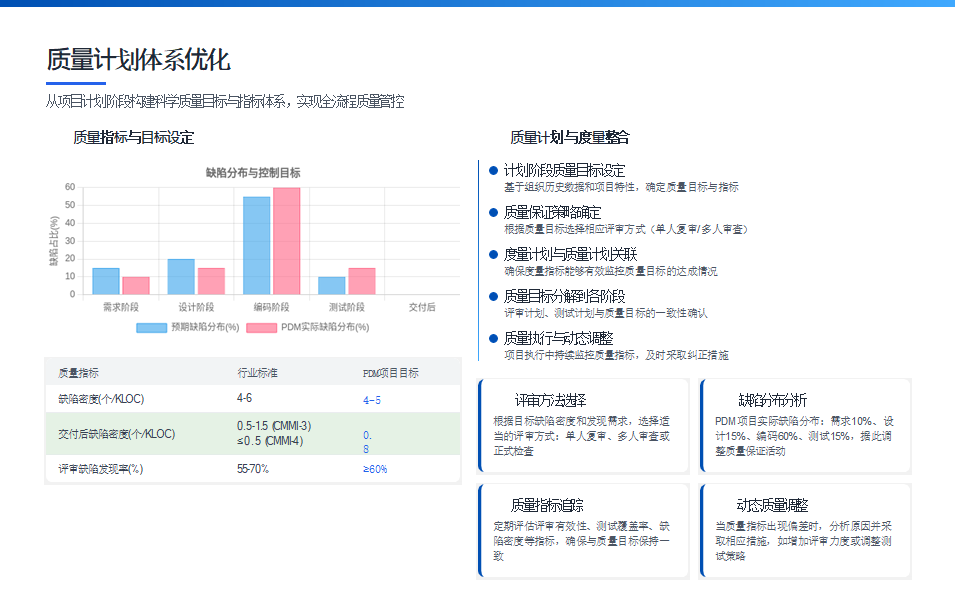Select the blue ≥60% target value
The image size is (955, 594).
pos(375,469)
